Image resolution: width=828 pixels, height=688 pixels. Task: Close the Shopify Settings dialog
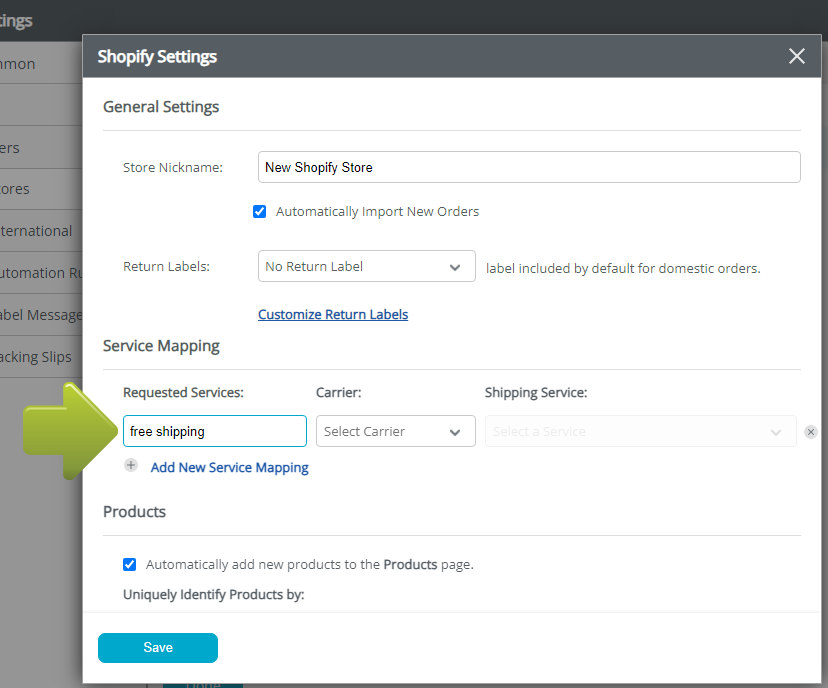point(796,56)
